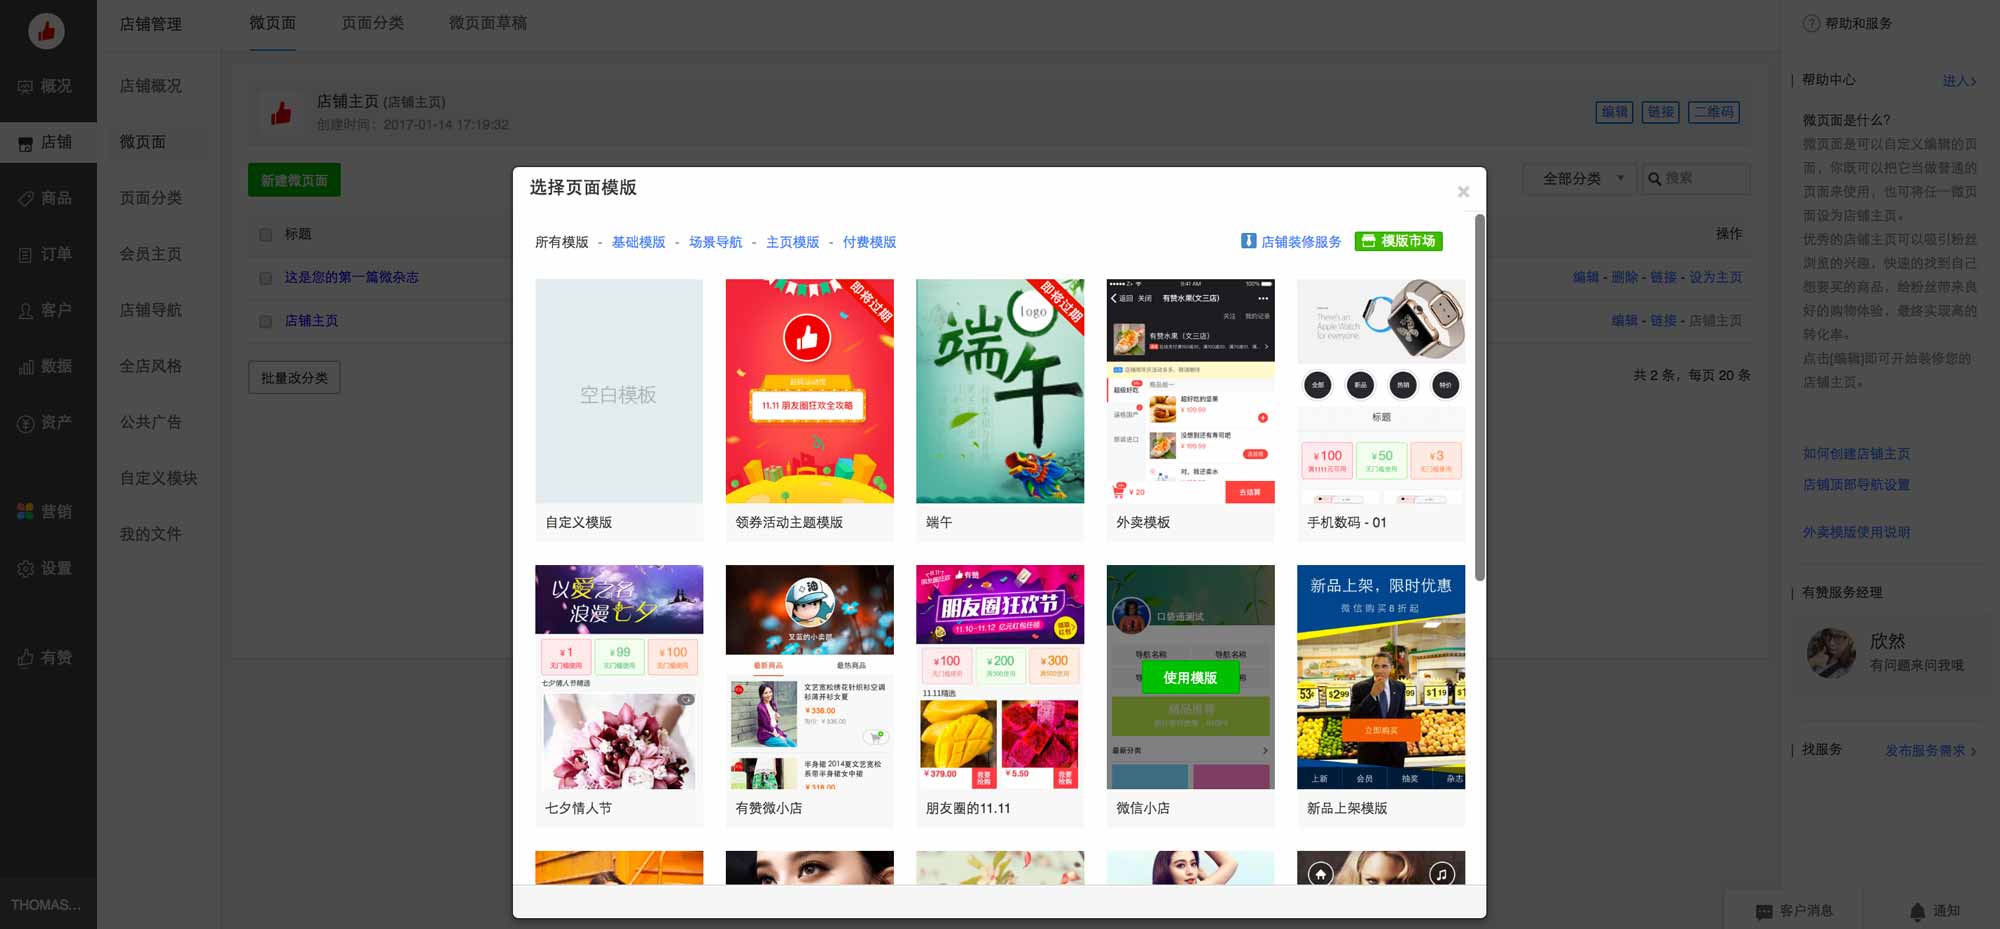Image resolution: width=2000 pixels, height=929 pixels.
Task: Click the 通知 bell icon
Action: (1917, 911)
